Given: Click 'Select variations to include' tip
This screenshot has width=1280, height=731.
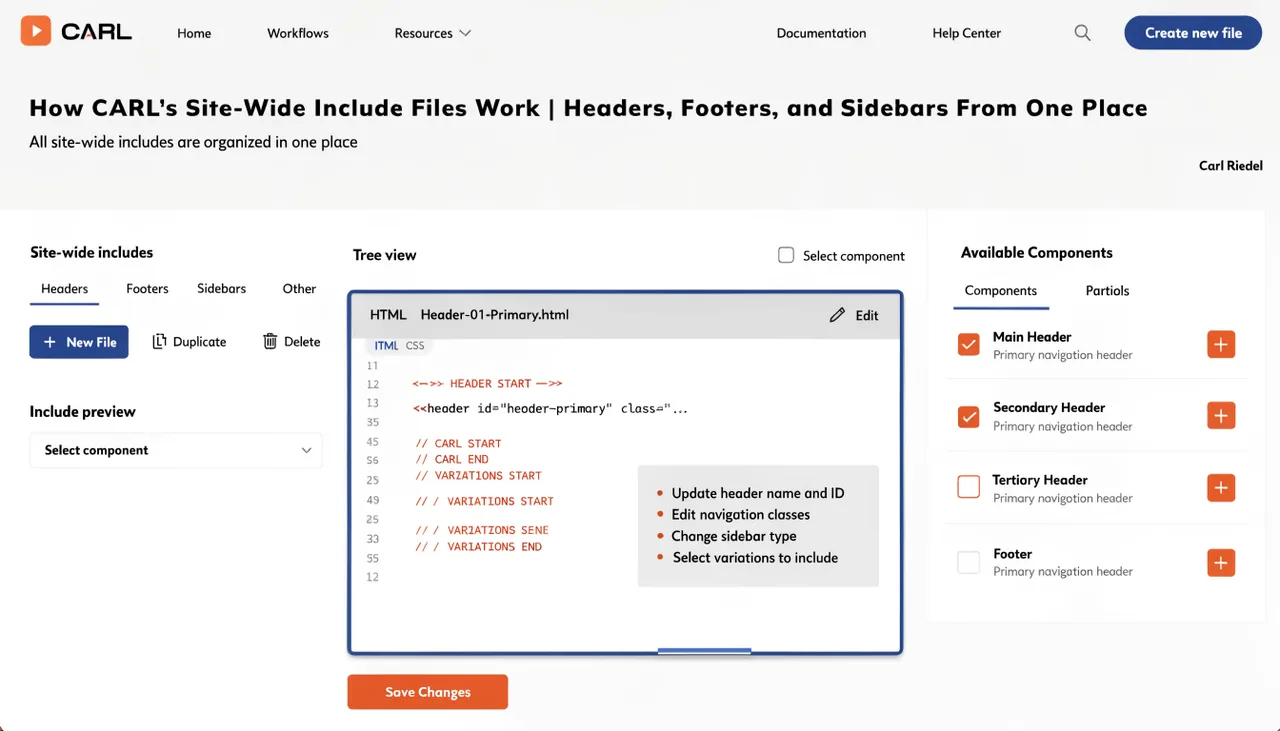Looking at the screenshot, I should (x=755, y=558).
